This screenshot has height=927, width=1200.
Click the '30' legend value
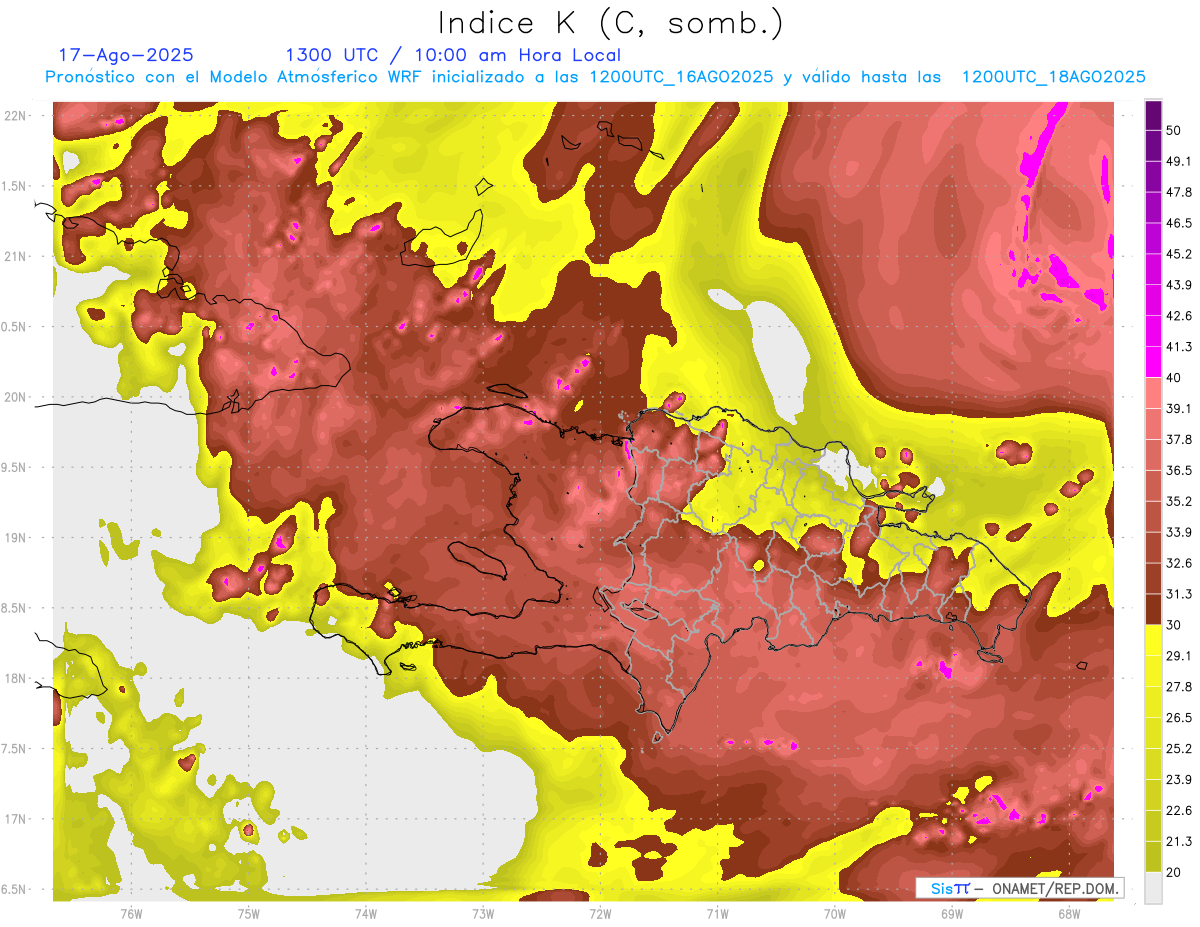coord(1175,625)
